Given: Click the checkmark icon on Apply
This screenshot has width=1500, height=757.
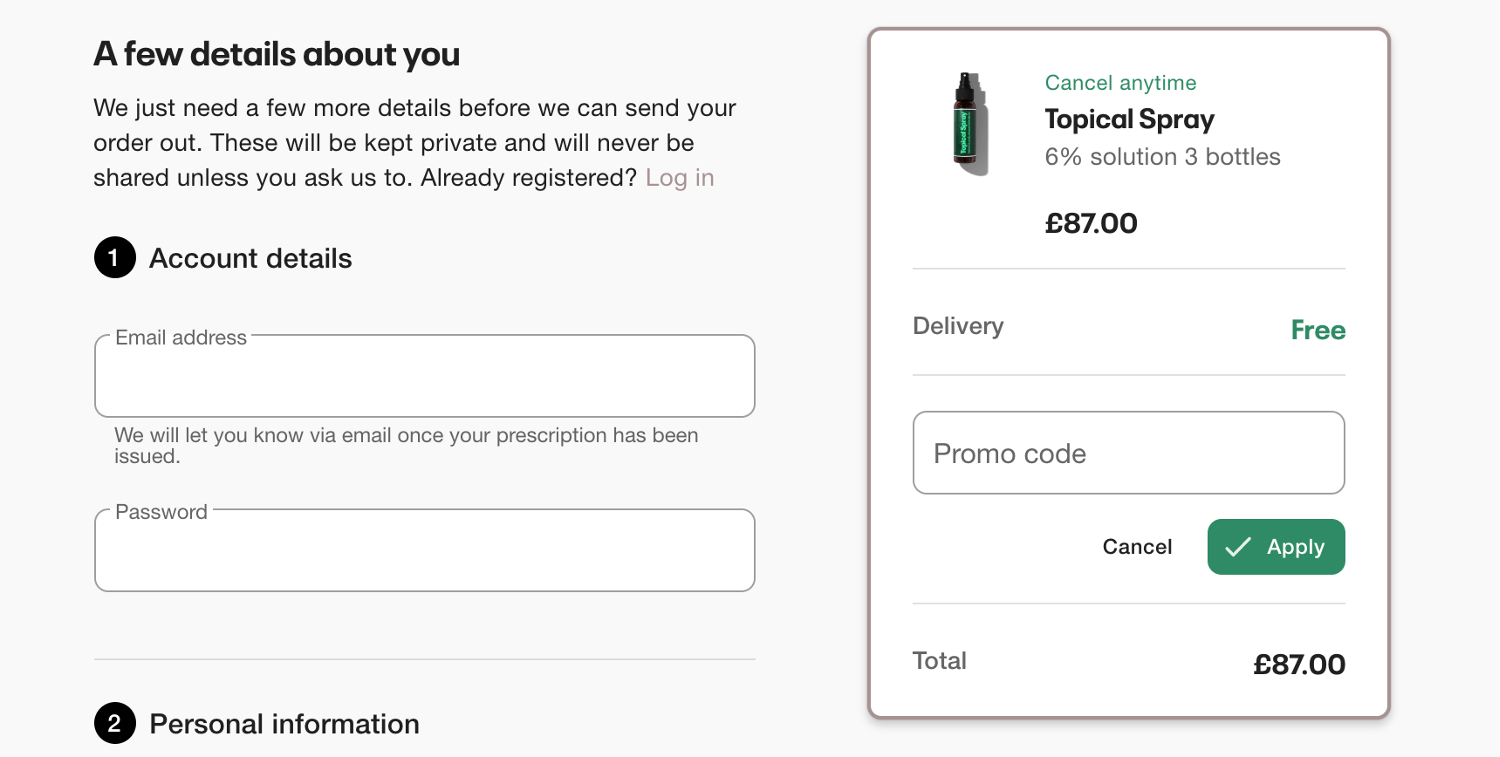Looking at the screenshot, I should pos(1238,547).
